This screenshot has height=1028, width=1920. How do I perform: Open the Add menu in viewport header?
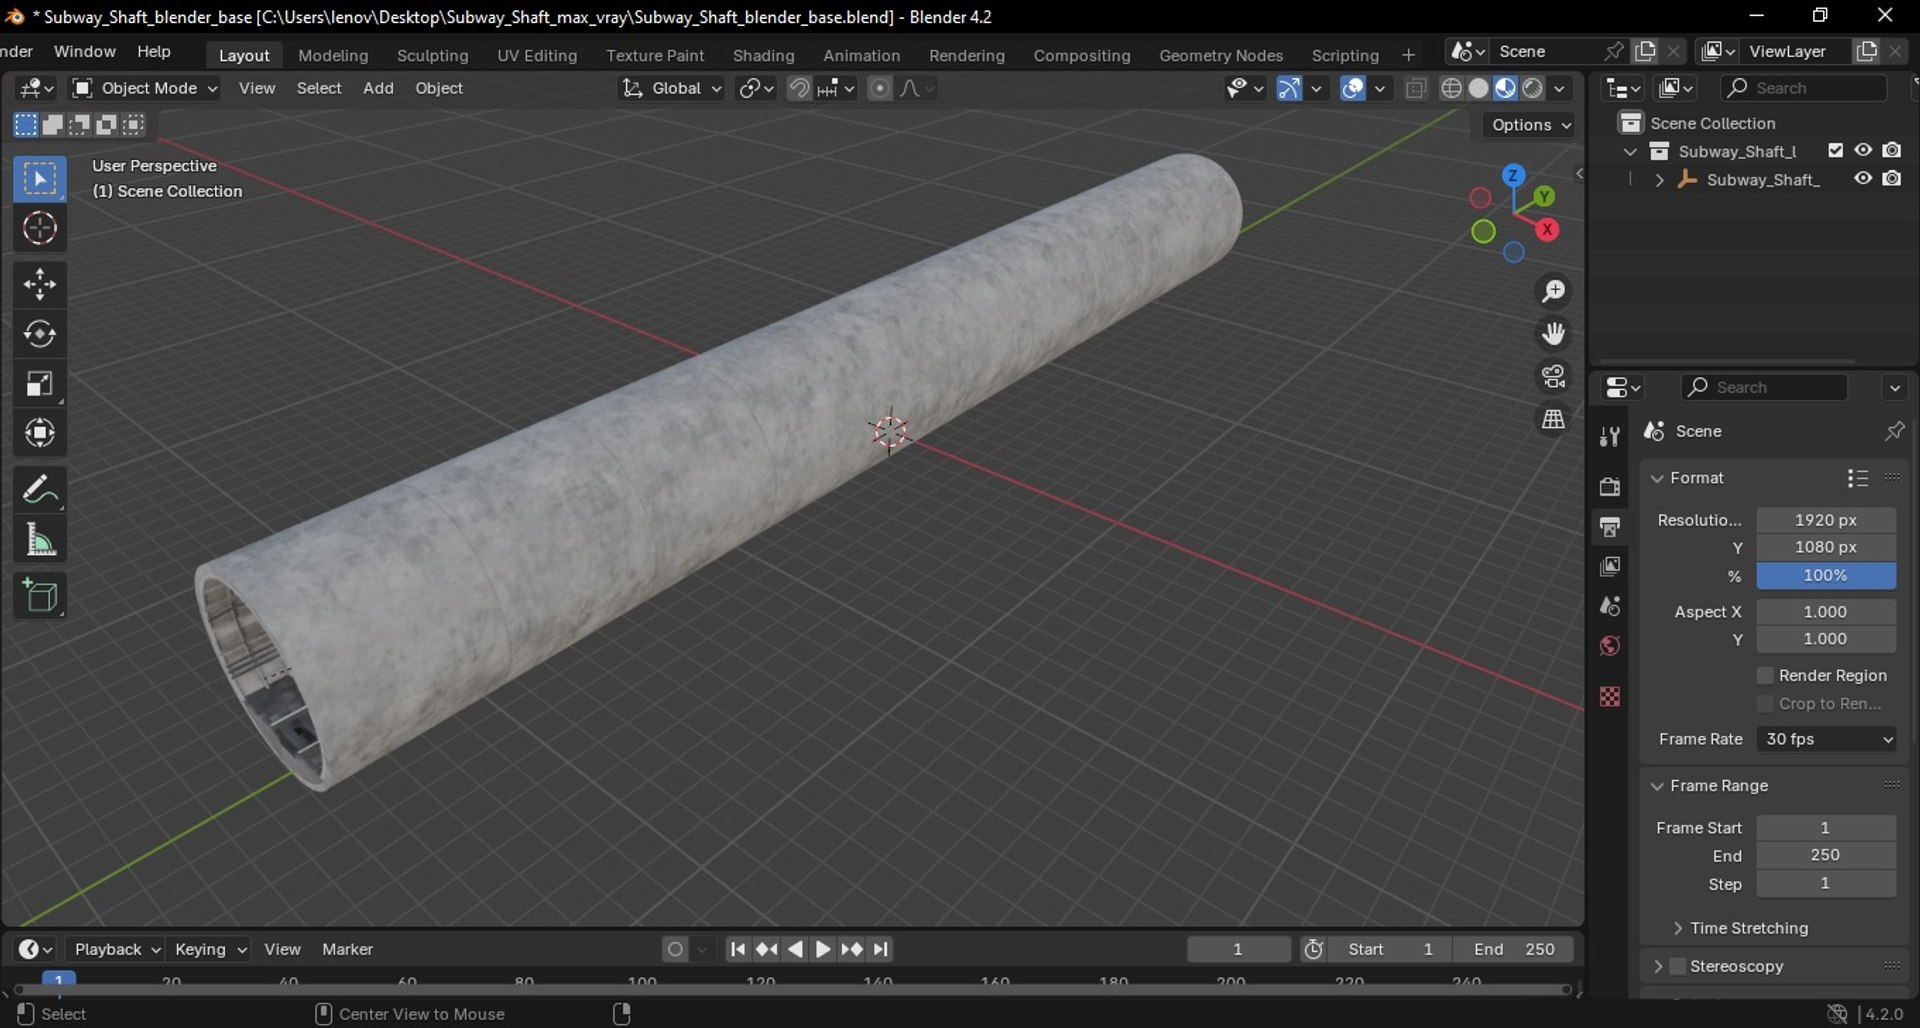[378, 88]
